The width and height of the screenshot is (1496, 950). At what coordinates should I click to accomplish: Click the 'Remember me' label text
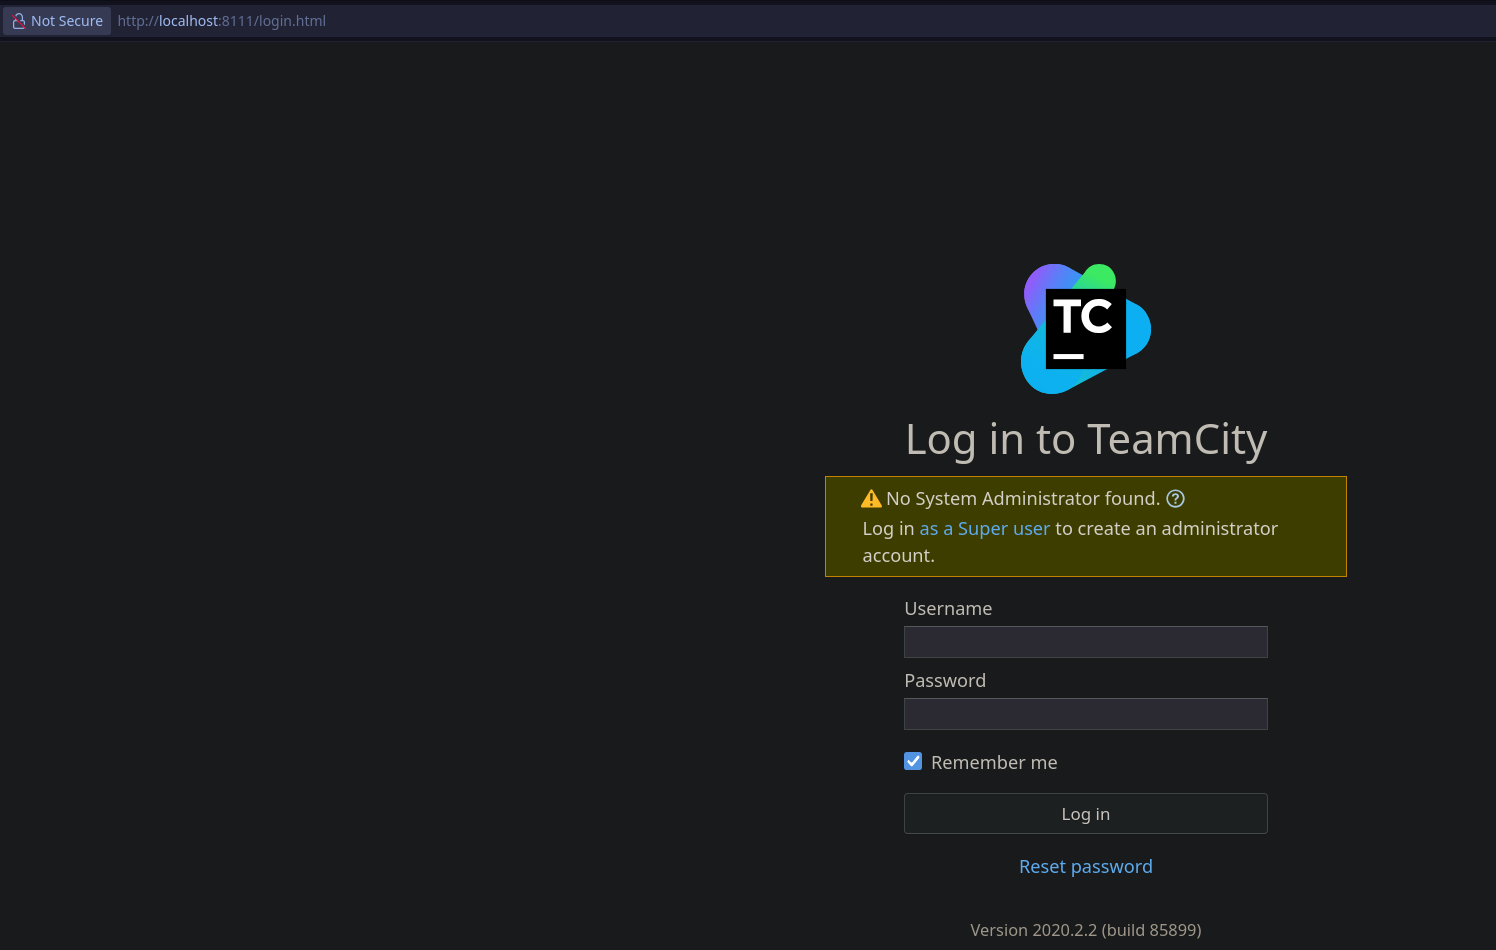[x=994, y=763]
